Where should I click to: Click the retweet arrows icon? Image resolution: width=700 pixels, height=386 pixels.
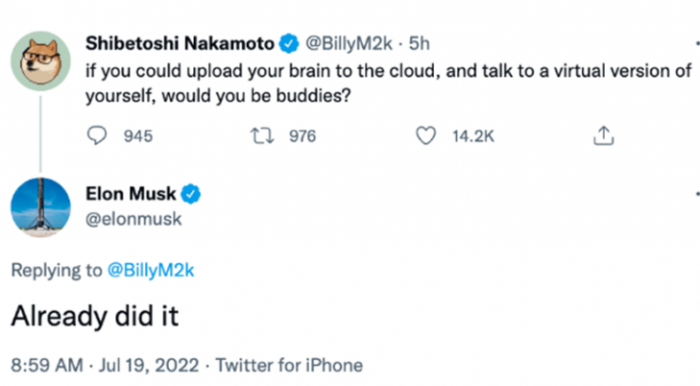[x=262, y=136]
